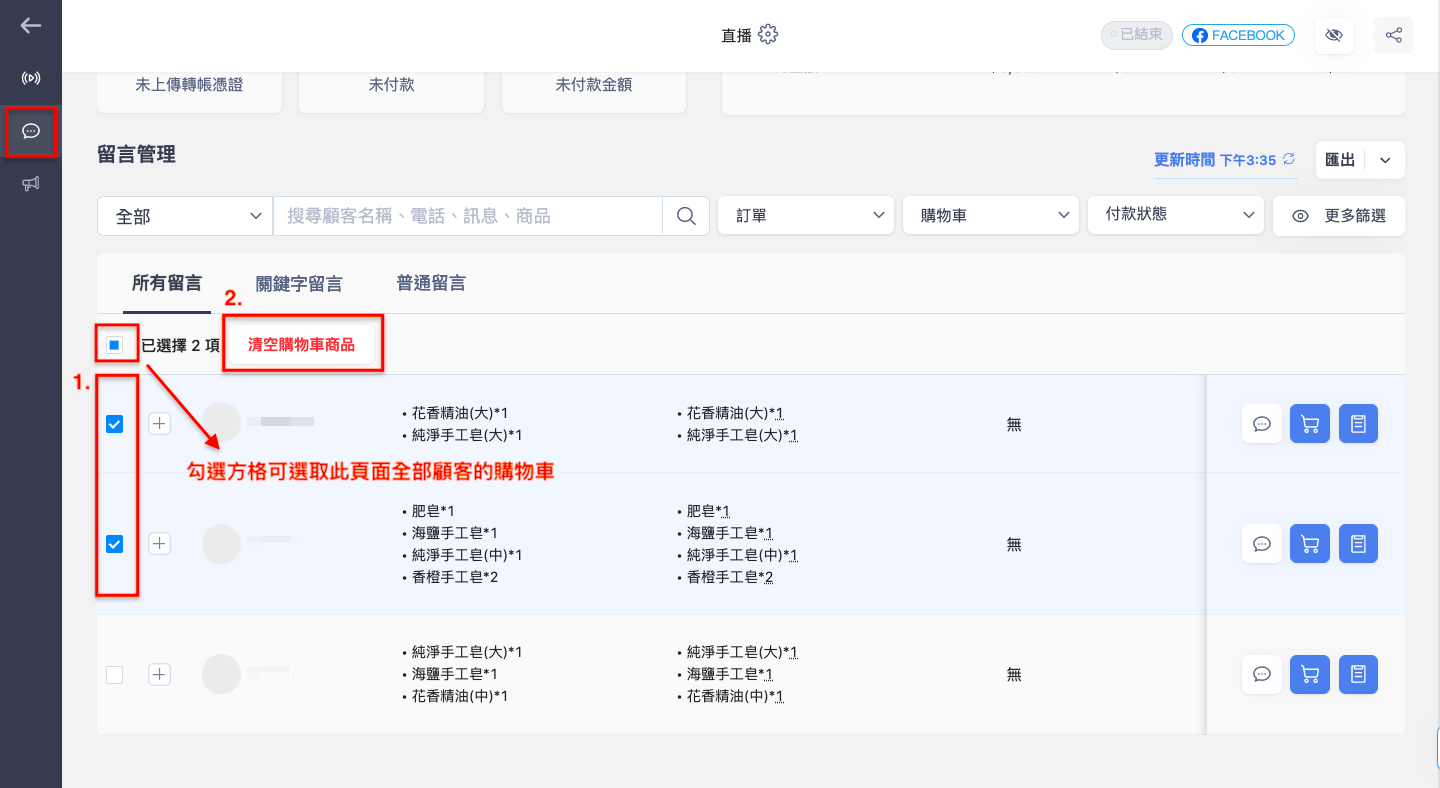This screenshot has height=788, width=1440.
Task: Open message bubble for the third customer
Action: pos(1262,674)
